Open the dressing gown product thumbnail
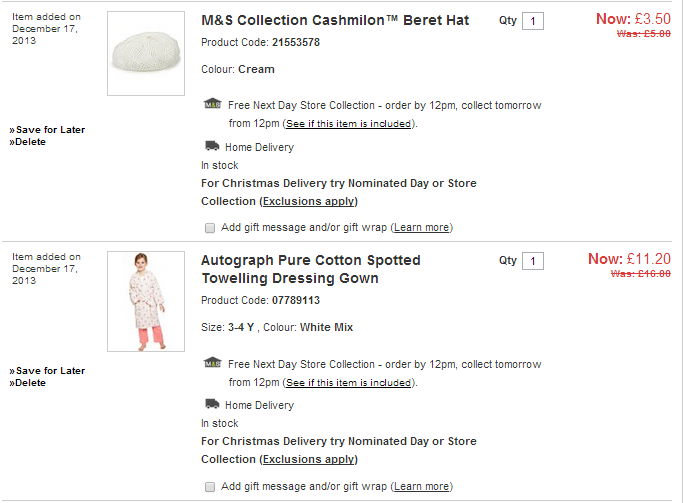 point(146,300)
